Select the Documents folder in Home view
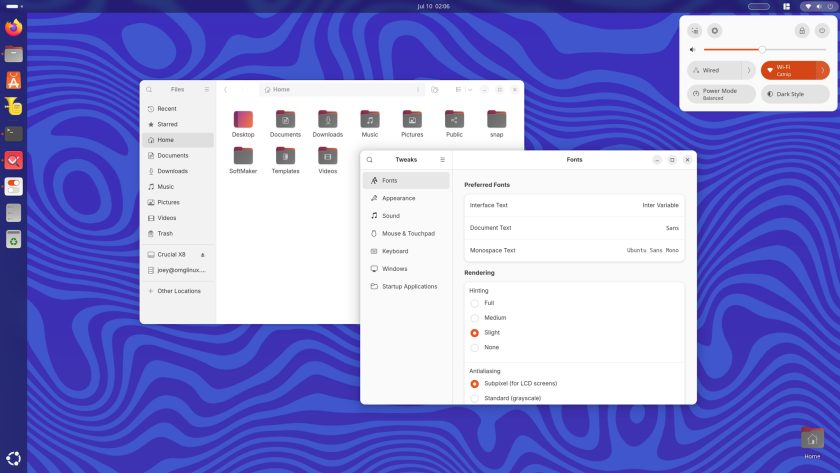This screenshot has height=473, width=840. pos(286,124)
